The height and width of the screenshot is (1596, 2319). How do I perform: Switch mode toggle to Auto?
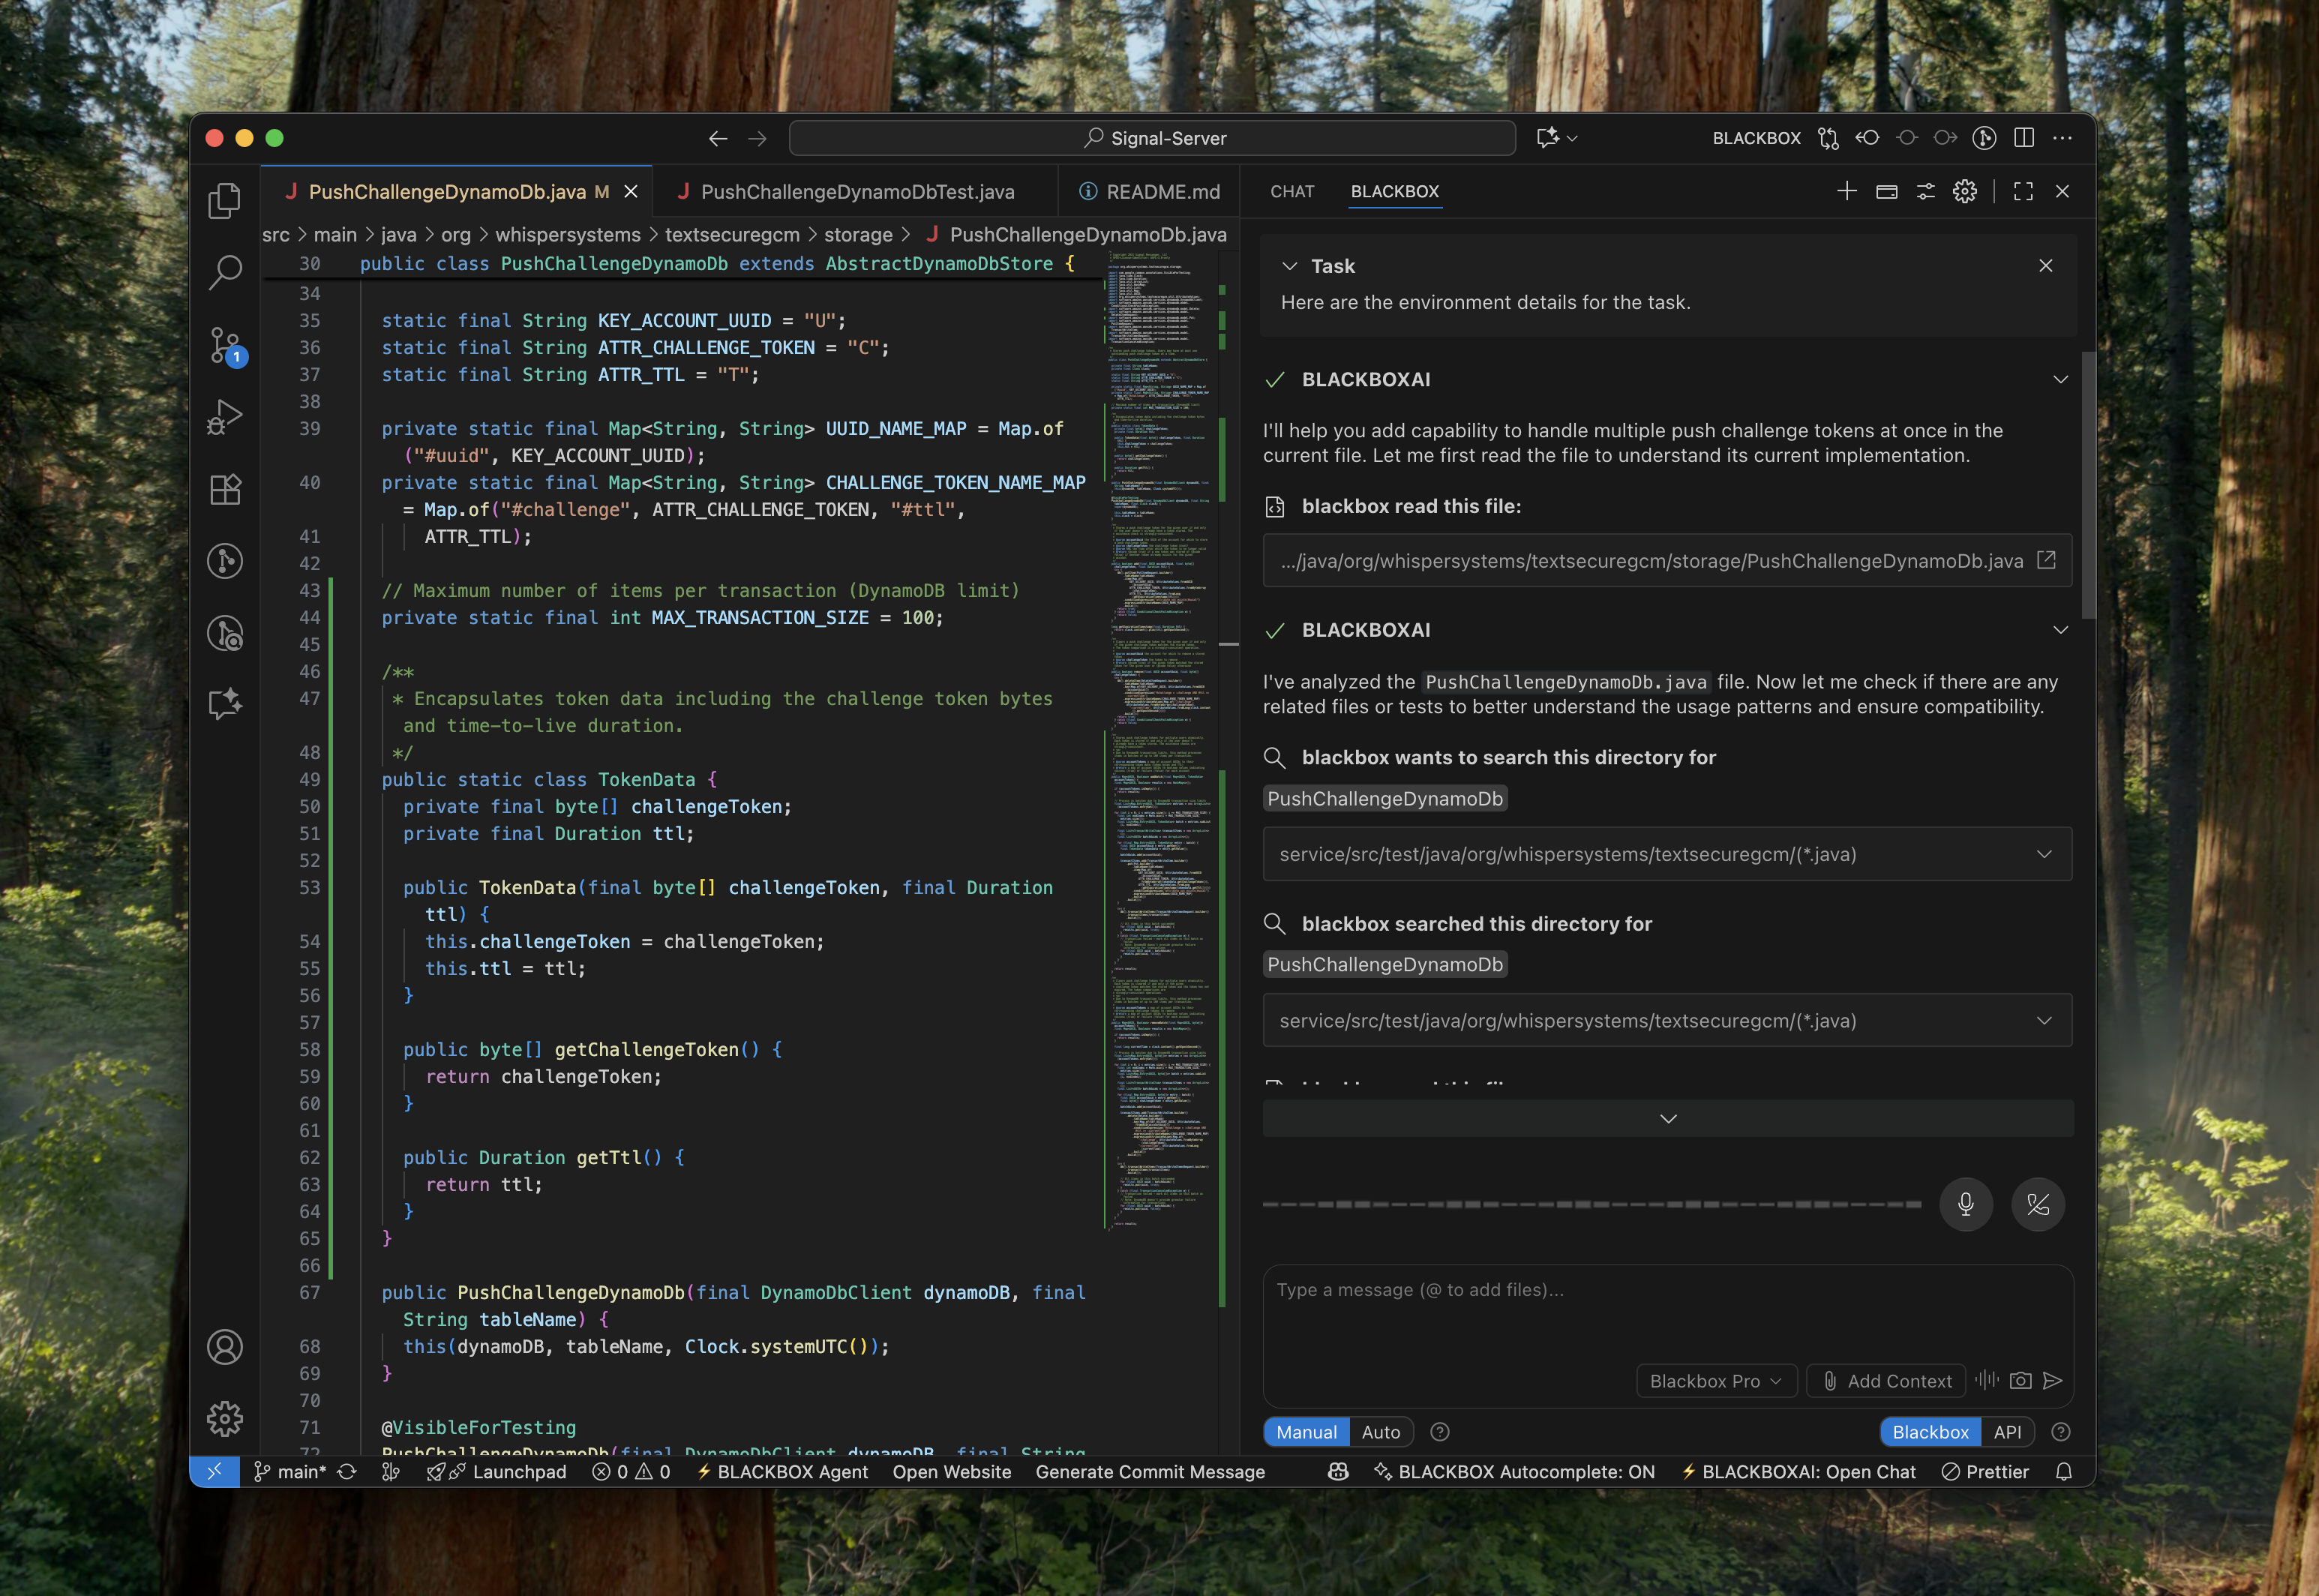1380,1432
